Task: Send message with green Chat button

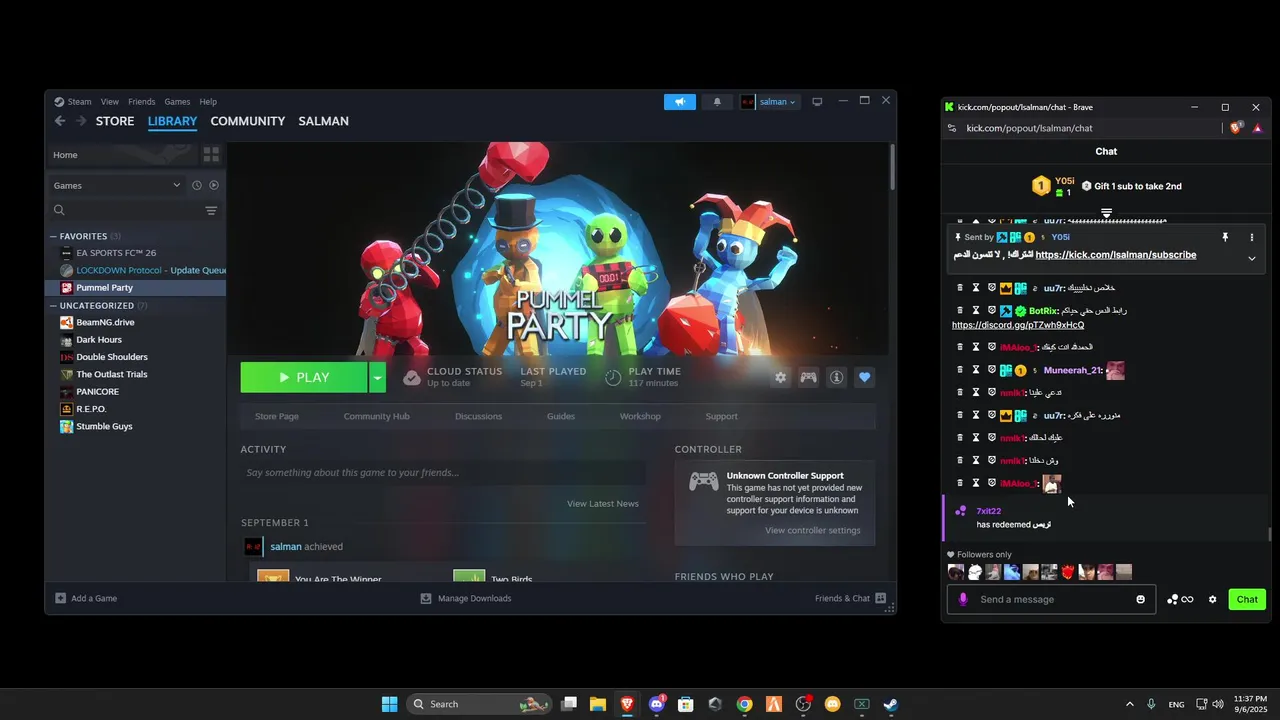Action: pyautogui.click(x=1247, y=599)
